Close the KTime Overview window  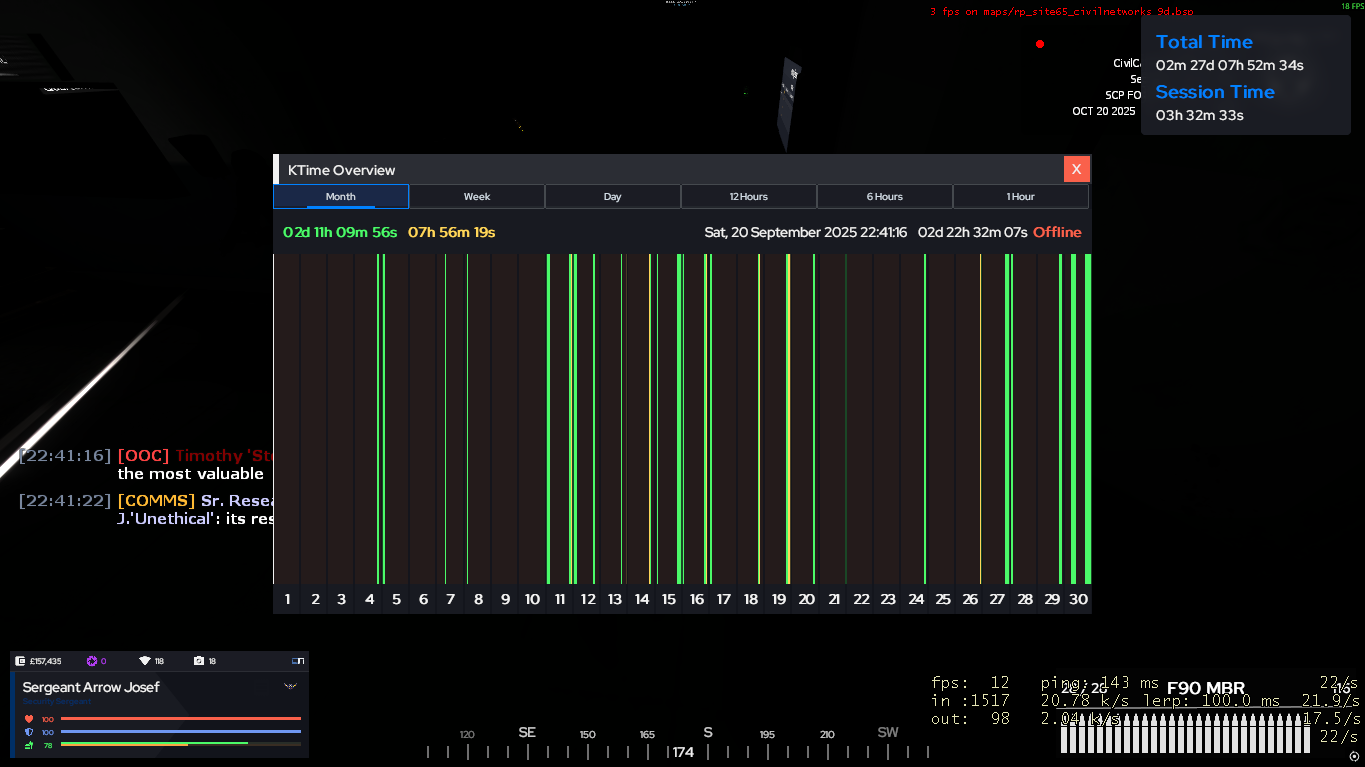[x=1076, y=169]
